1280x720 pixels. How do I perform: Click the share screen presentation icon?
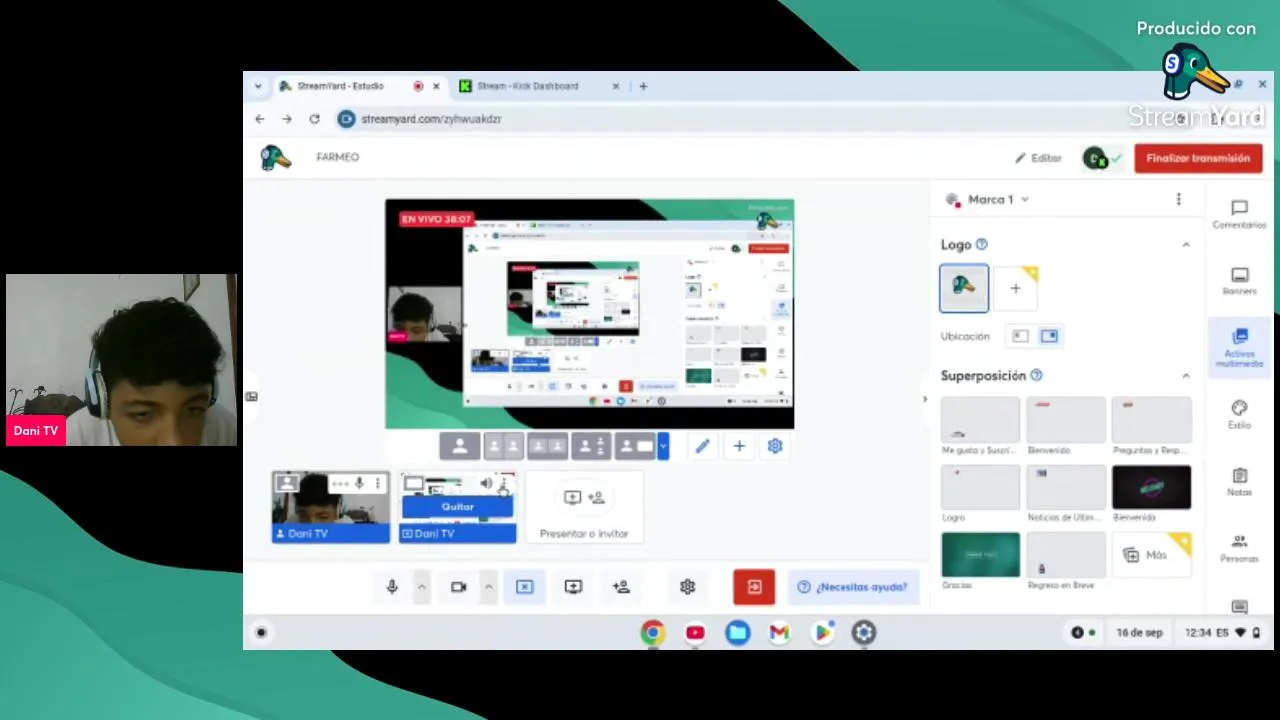573,587
